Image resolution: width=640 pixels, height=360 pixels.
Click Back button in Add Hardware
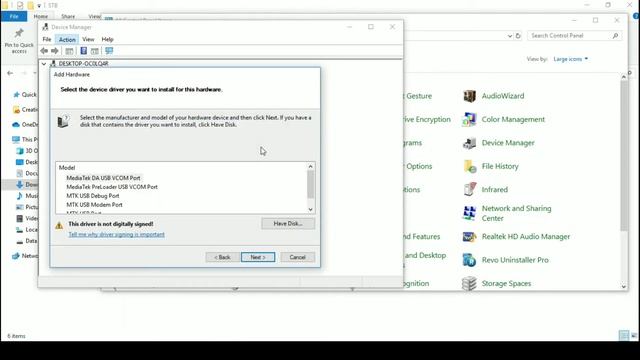(x=222, y=257)
